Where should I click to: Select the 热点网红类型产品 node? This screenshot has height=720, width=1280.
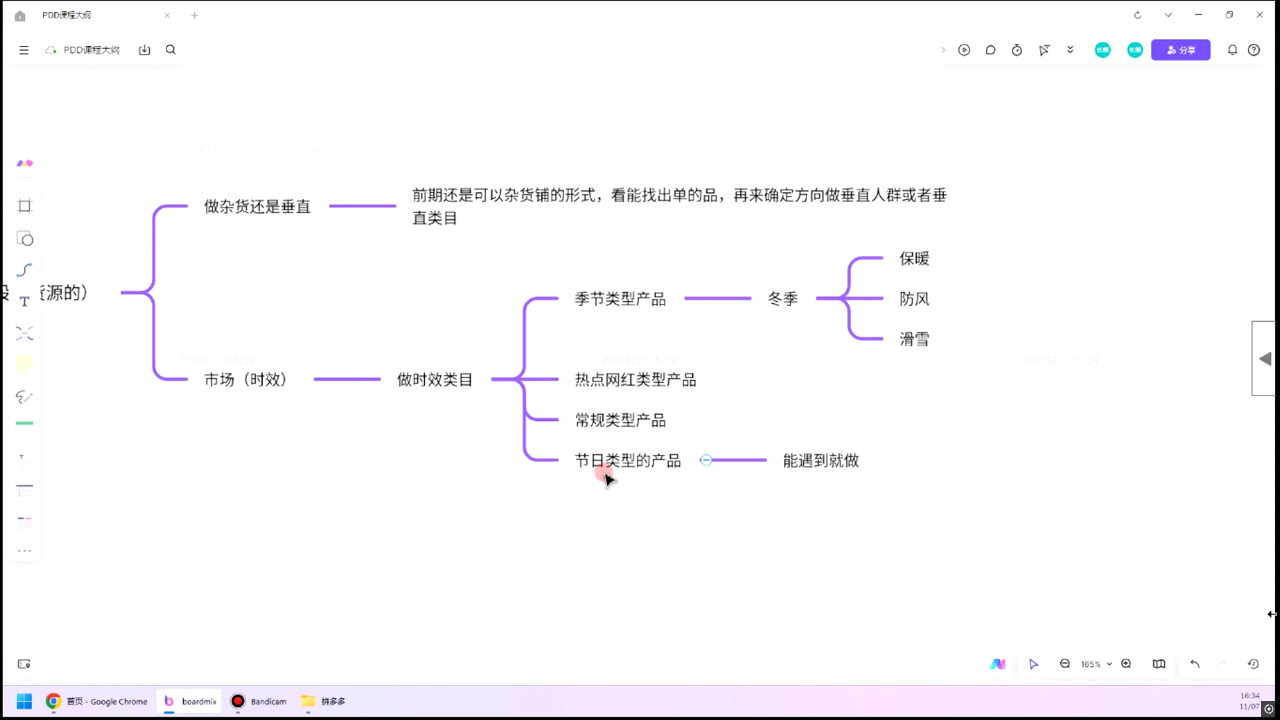(x=635, y=380)
